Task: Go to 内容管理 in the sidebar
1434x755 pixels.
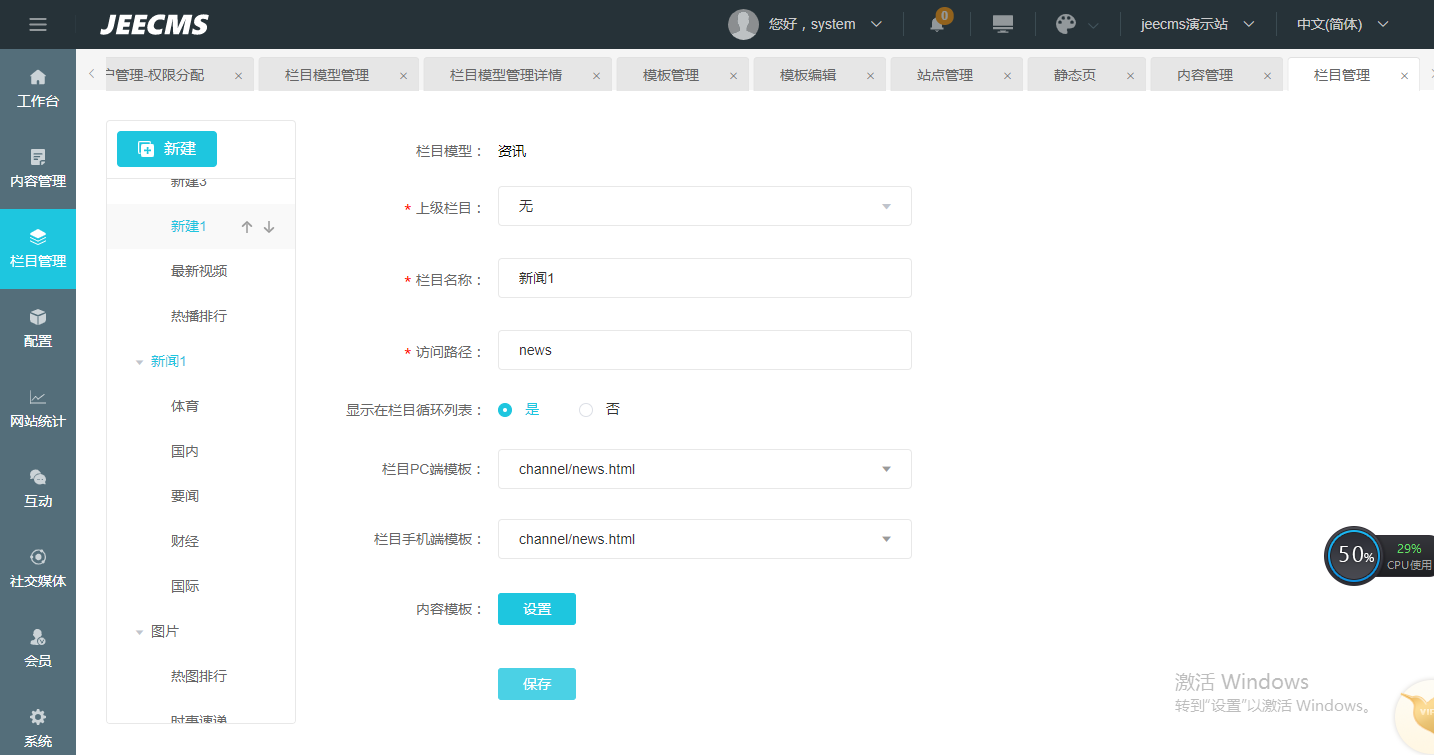Action: point(38,168)
